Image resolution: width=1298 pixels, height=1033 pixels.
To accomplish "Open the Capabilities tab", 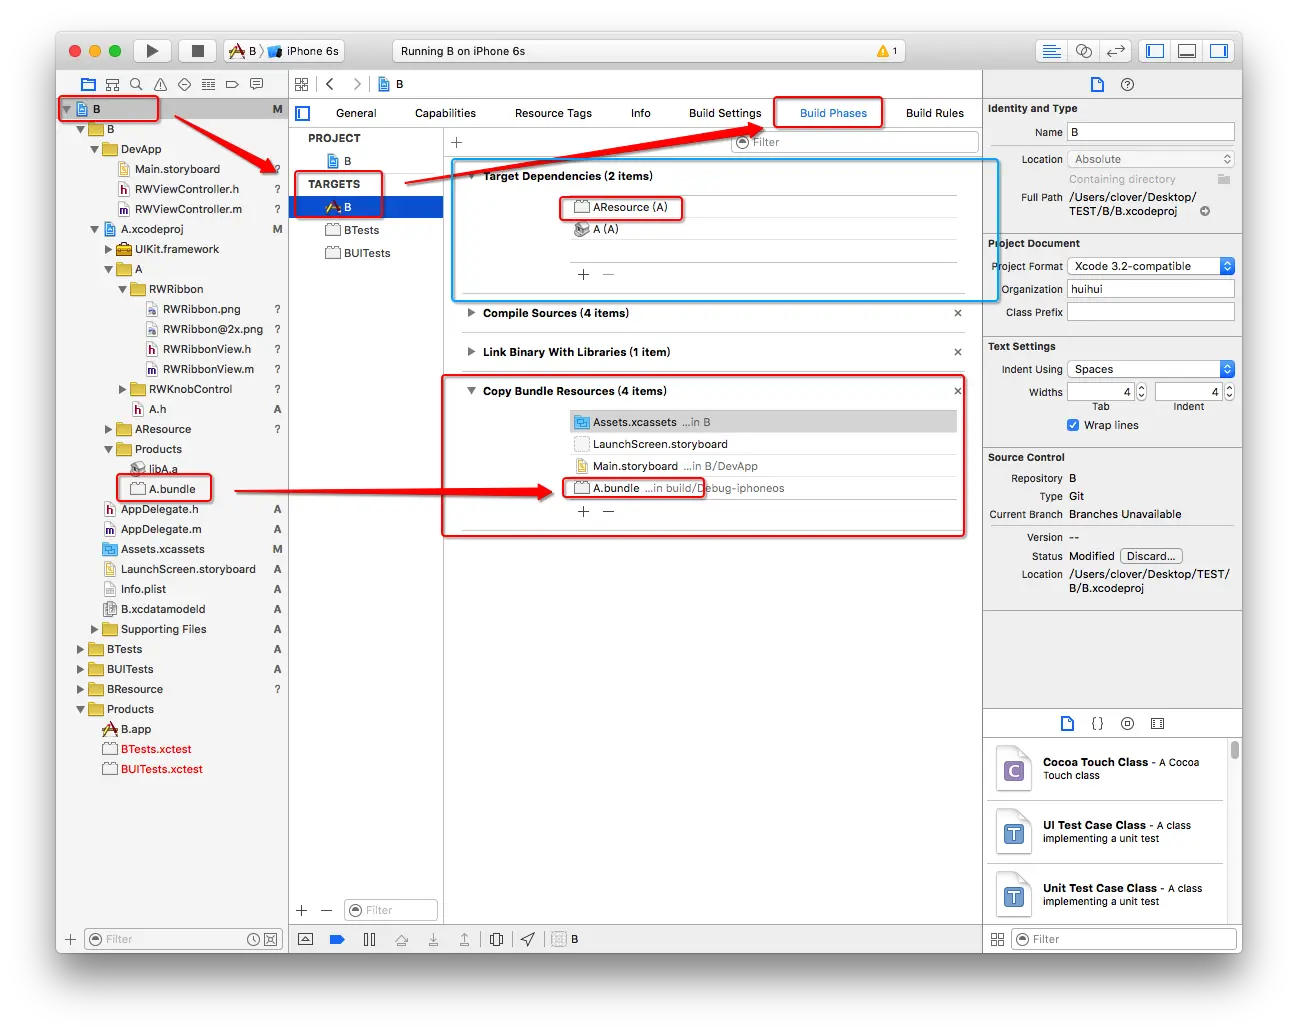I will (x=445, y=114).
